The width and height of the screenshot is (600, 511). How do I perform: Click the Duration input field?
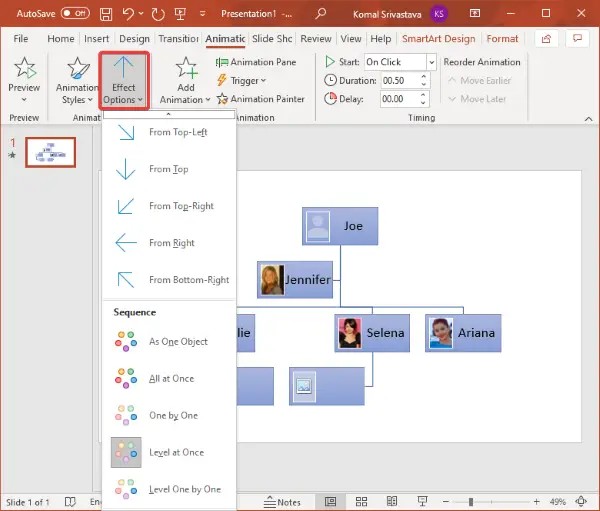pos(399,80)
